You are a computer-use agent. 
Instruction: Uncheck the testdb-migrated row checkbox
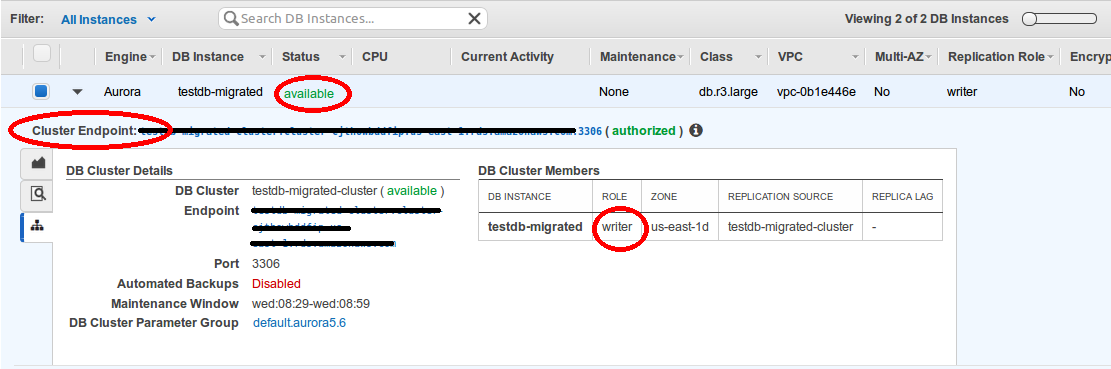tap(41, 91)
